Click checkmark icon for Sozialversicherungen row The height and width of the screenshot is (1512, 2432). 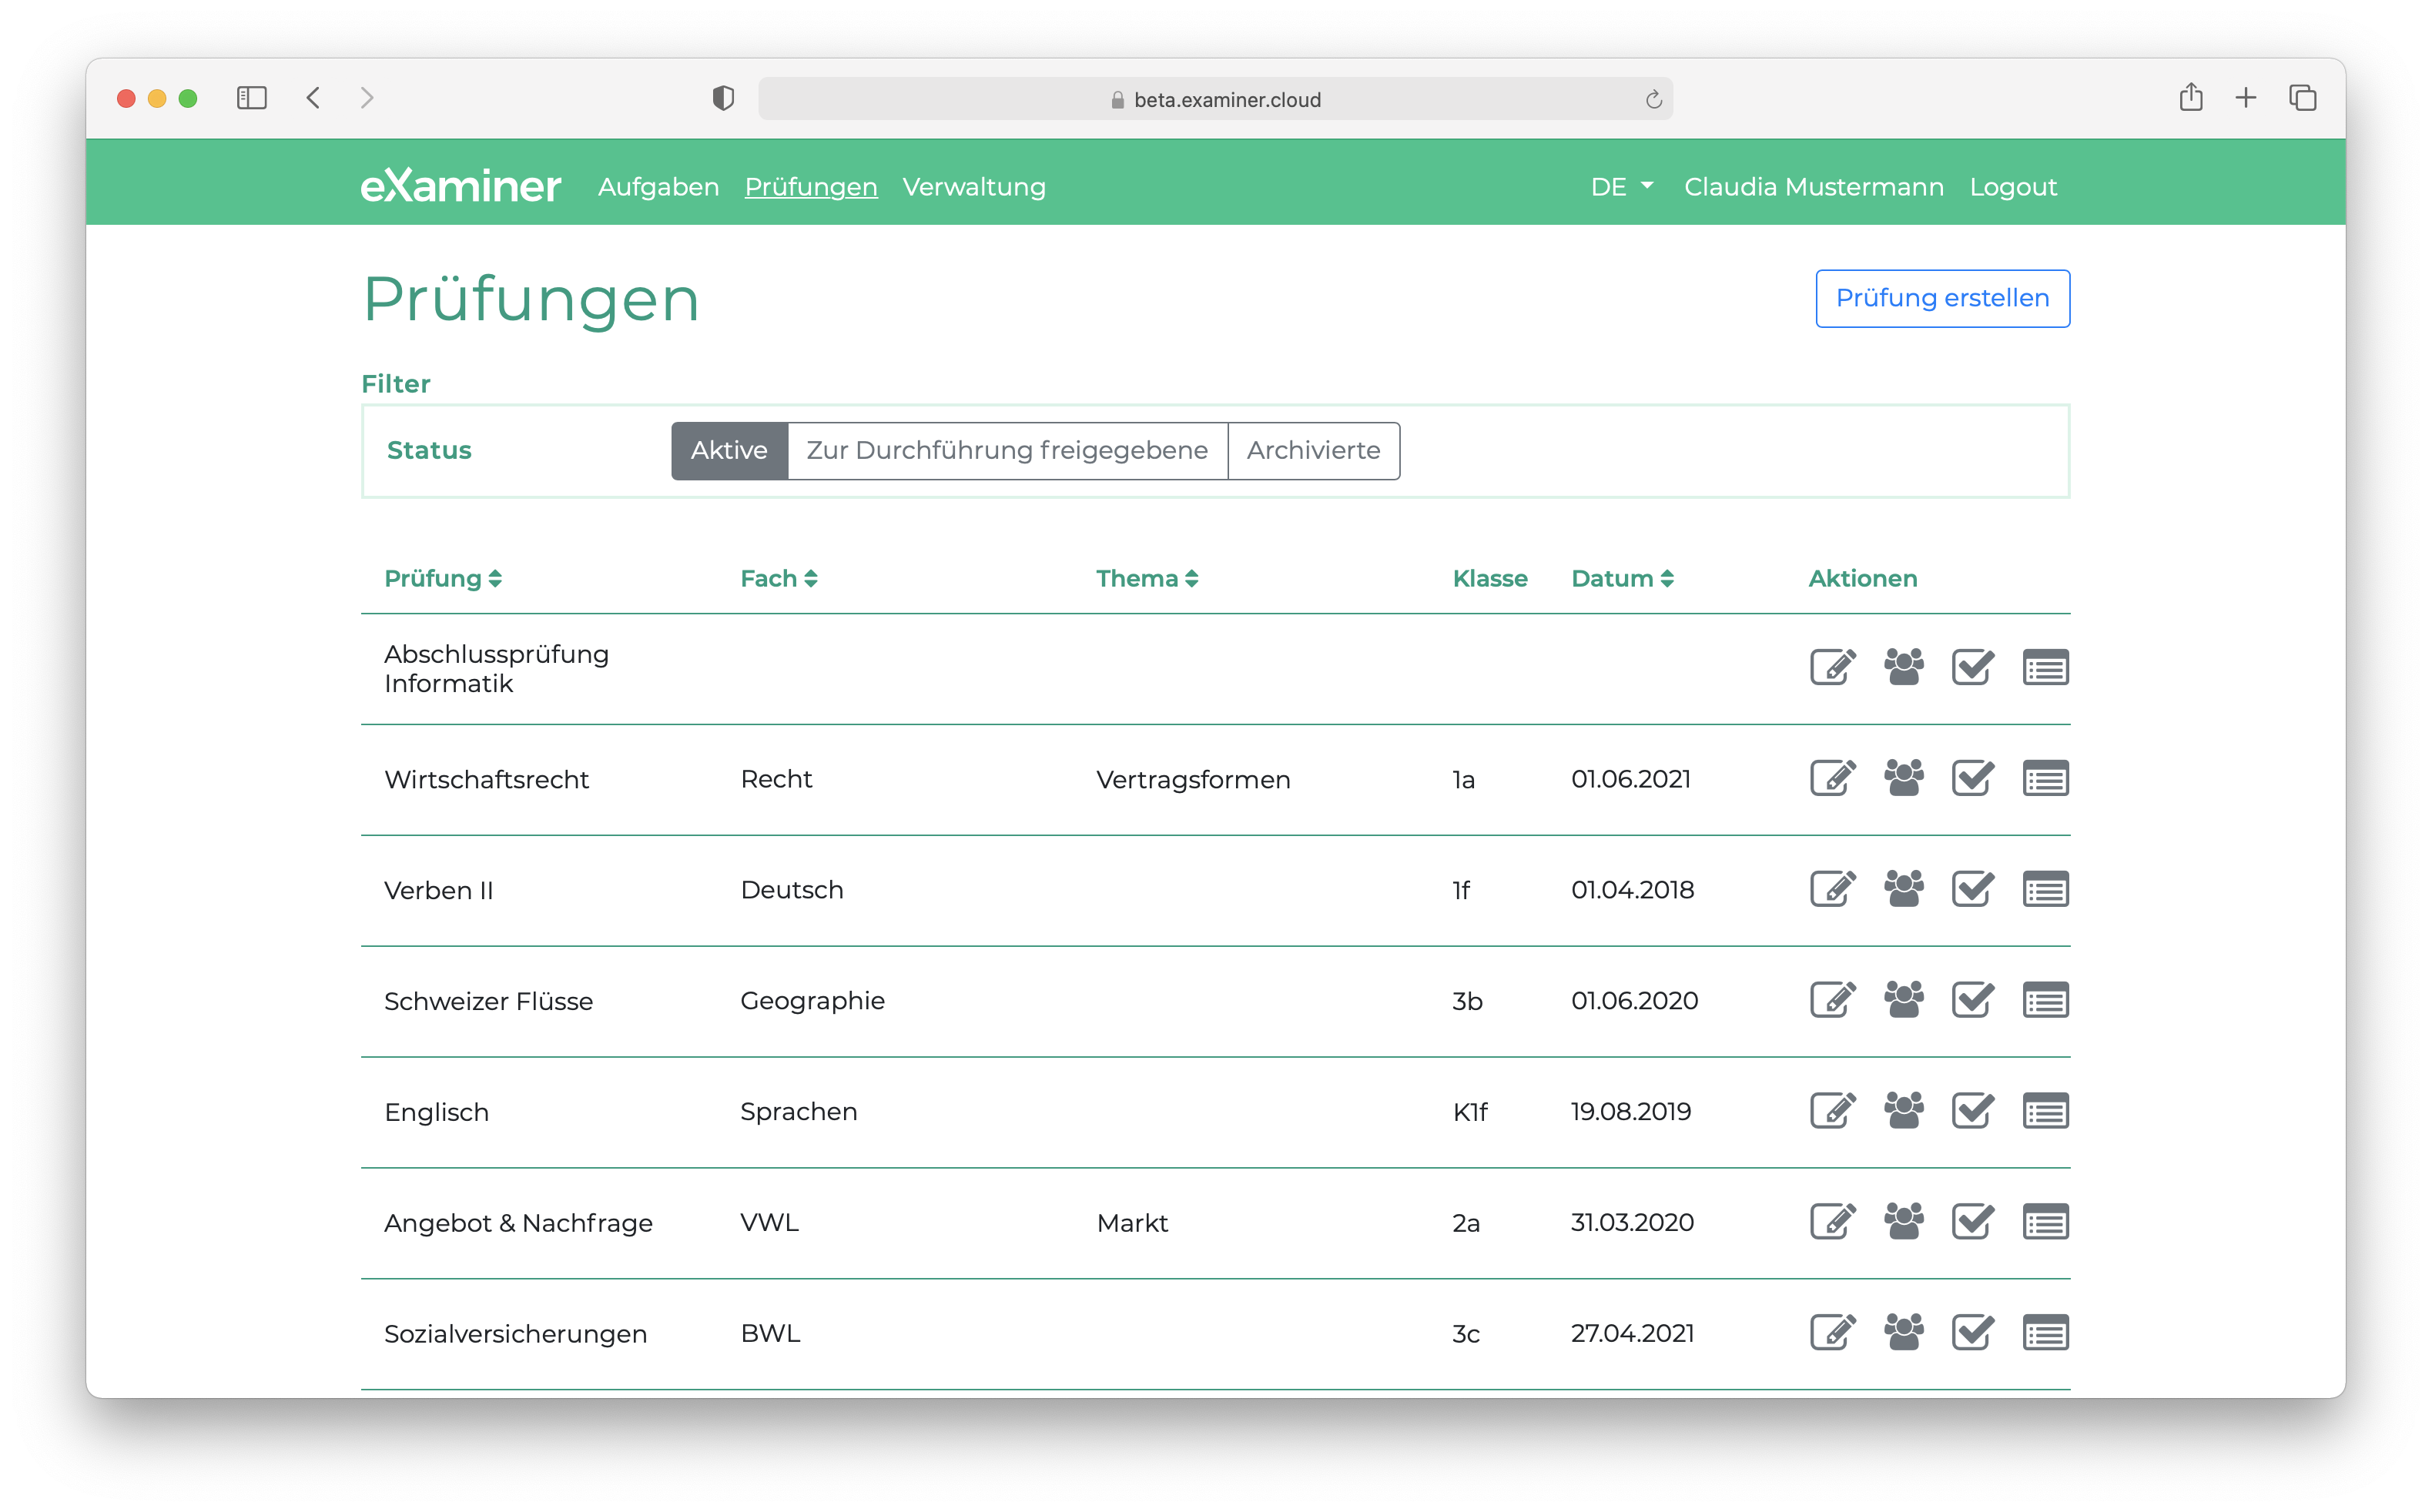pos(1972,1333)
